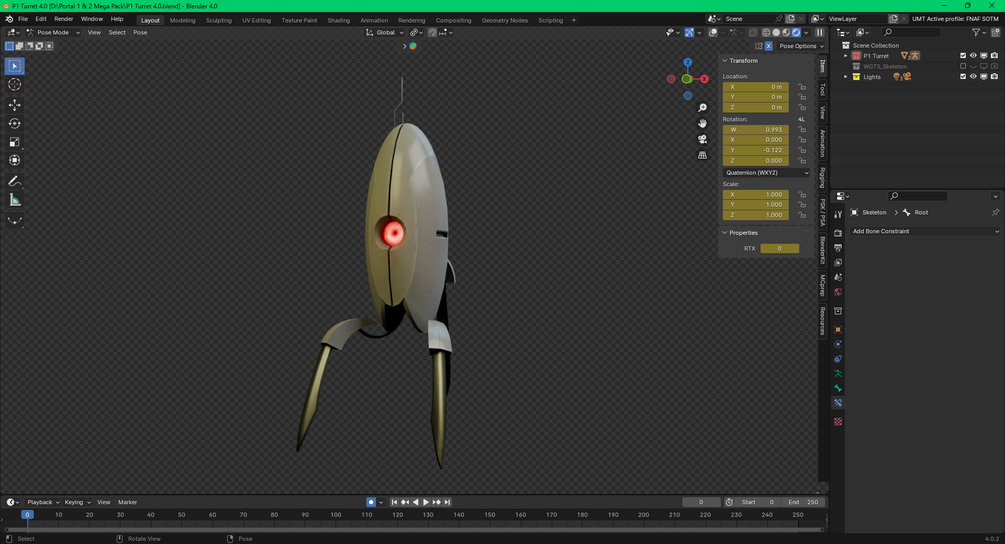Select the Annotate tool
Screen dimensions: 1005x544
point(15,181)
